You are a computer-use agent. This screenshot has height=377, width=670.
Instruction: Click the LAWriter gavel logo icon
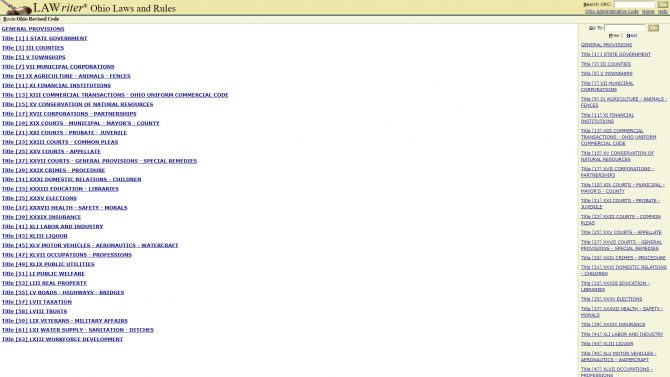click(x=16, y=7)
